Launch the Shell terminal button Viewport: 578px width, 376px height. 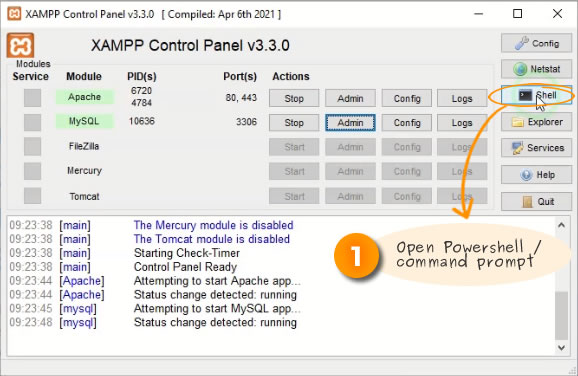click(536, 95)
